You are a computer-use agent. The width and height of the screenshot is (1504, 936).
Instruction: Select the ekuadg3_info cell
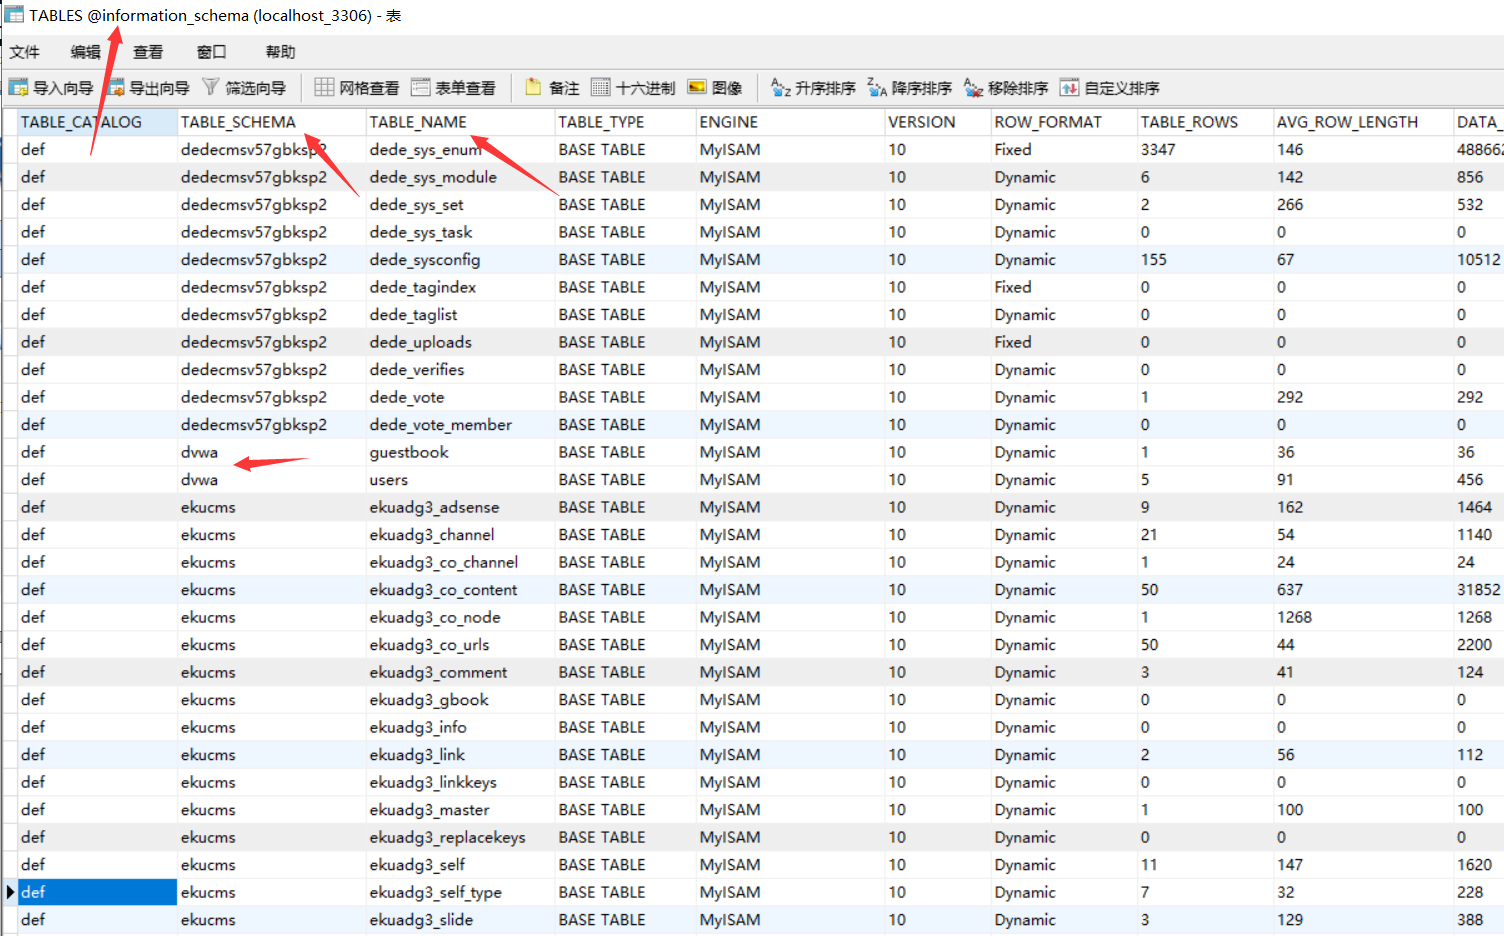(461, 727)
